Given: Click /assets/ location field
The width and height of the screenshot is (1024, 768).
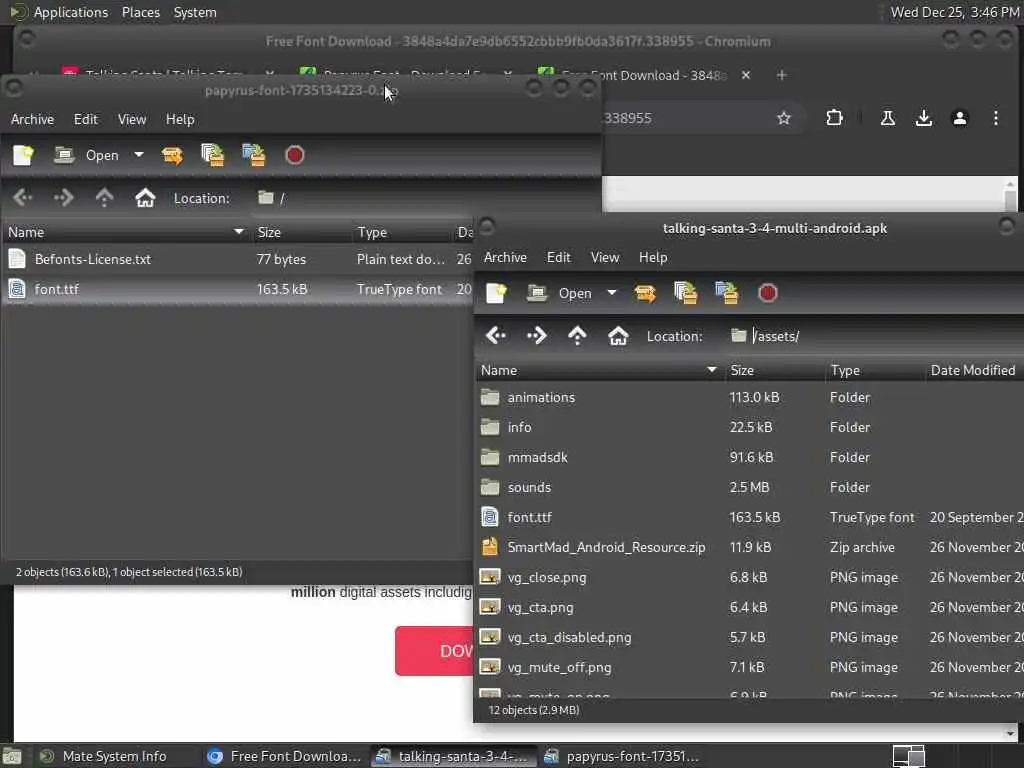Looking at the screenshot, I should tap(874, 336).
